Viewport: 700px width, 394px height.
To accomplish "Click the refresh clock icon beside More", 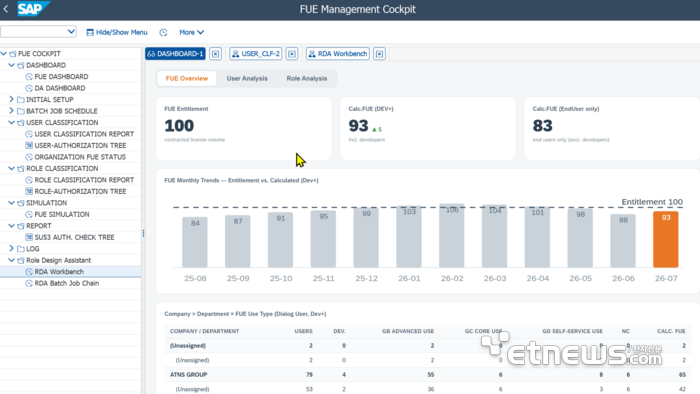I will point(163,32).
